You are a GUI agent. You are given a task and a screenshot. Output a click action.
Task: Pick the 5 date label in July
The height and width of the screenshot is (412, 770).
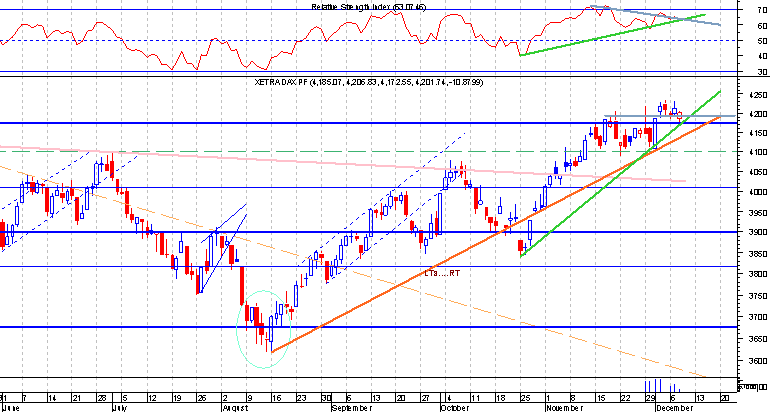coord(125,398)
